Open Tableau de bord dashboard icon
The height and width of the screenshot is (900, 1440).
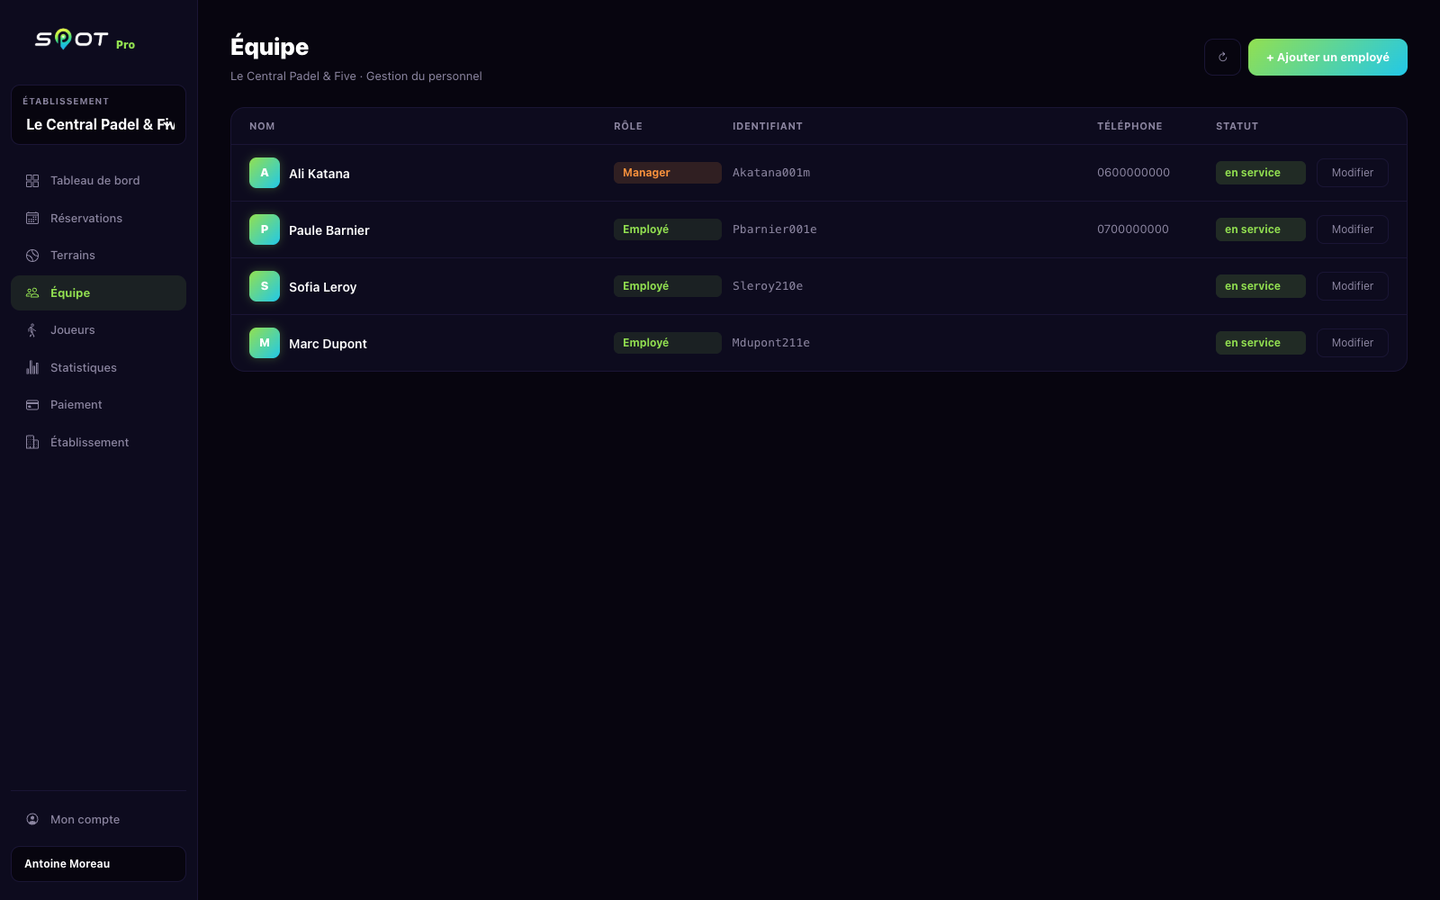click(32, 181)
